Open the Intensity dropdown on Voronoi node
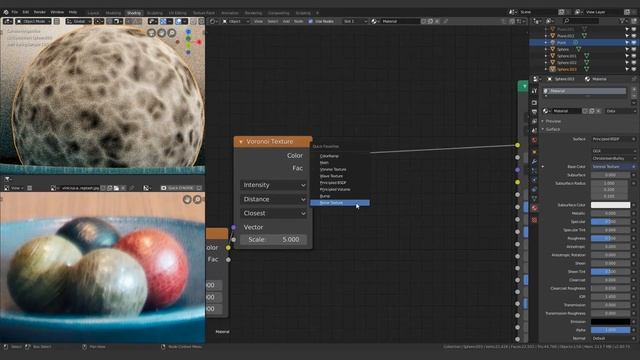Image resolution: width=640 pixels, height=360 pixels. [x=273, y=185]
